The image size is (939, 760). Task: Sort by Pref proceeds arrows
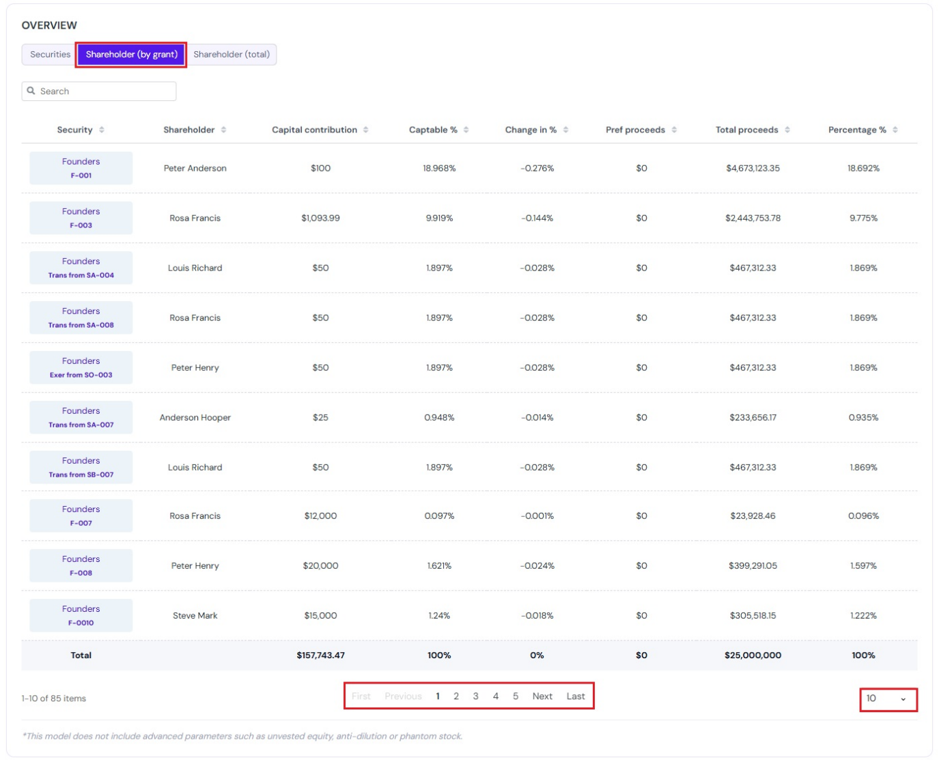[674, 130]
